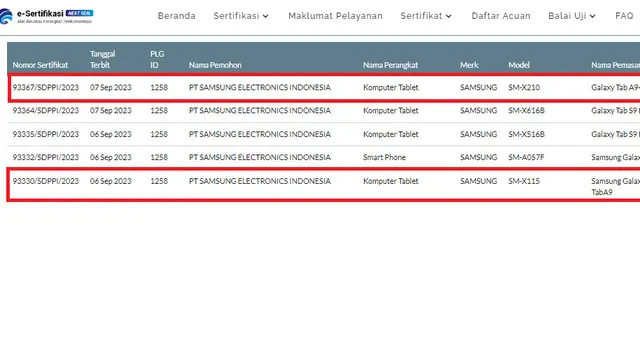Click PLG ID 1258 in the 93335 row
Screen dimensions: 640x360
coord(159,134)
